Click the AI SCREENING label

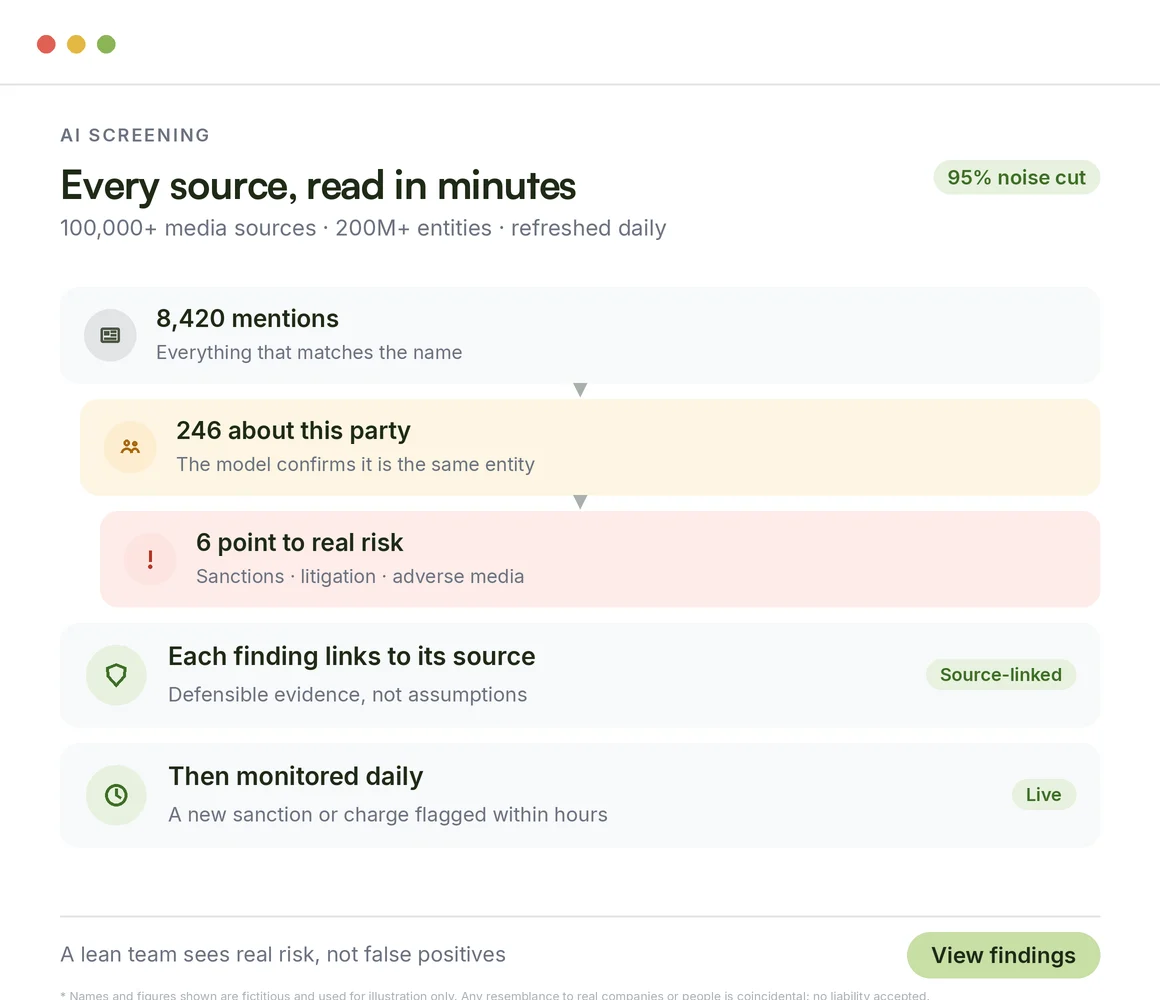pos(135,135)
